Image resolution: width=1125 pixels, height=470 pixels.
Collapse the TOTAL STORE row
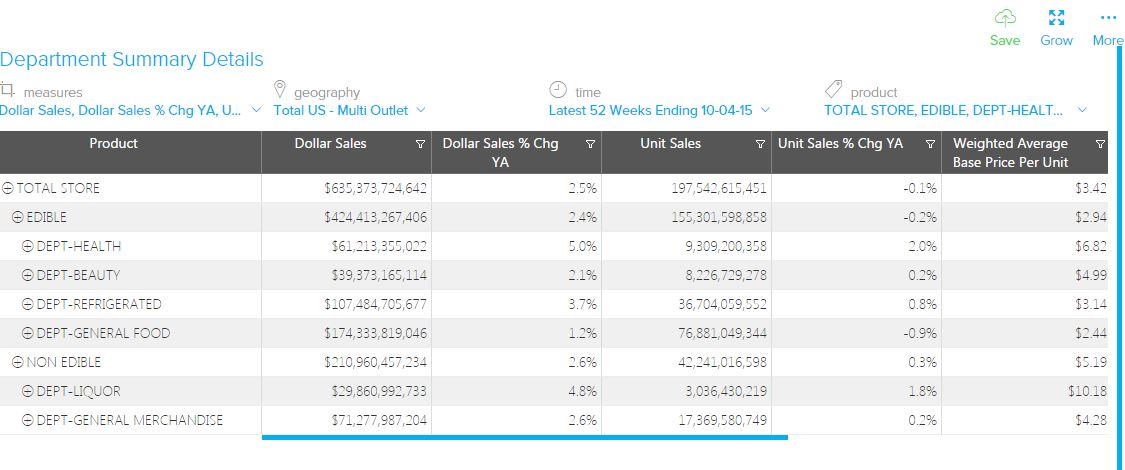[8, 188]
